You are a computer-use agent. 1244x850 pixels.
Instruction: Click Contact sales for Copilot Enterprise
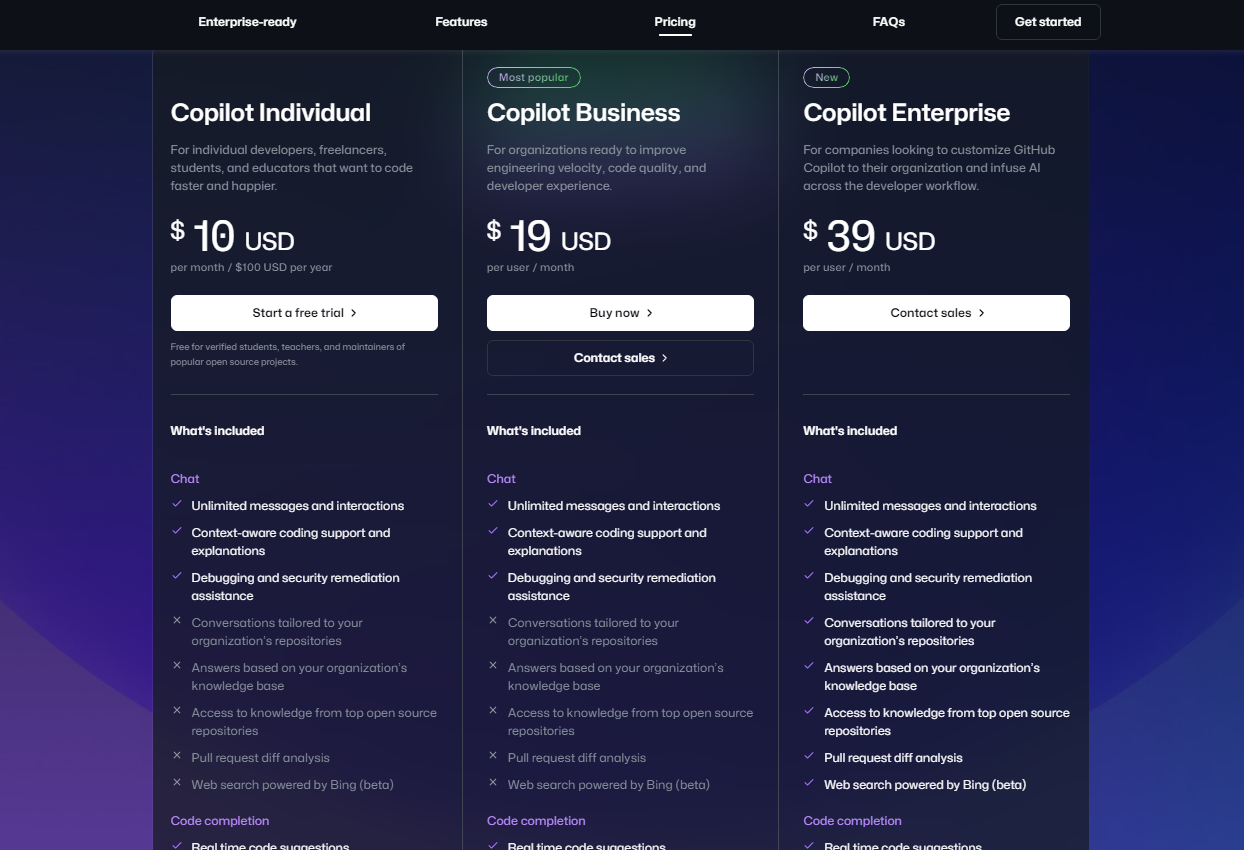point(936,313)
